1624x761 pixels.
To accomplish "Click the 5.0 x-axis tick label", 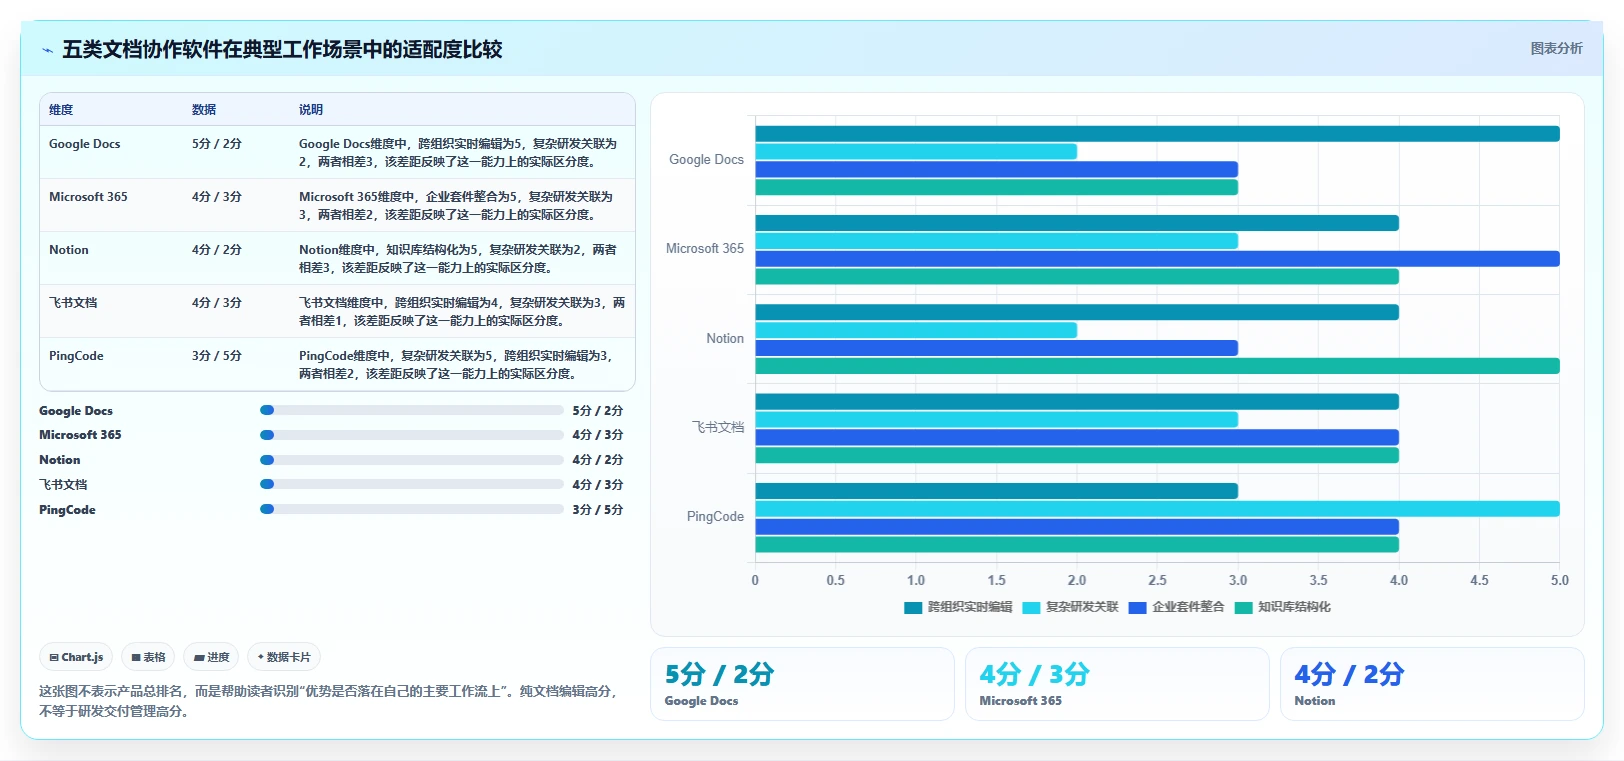I will tap(1560, 580).
